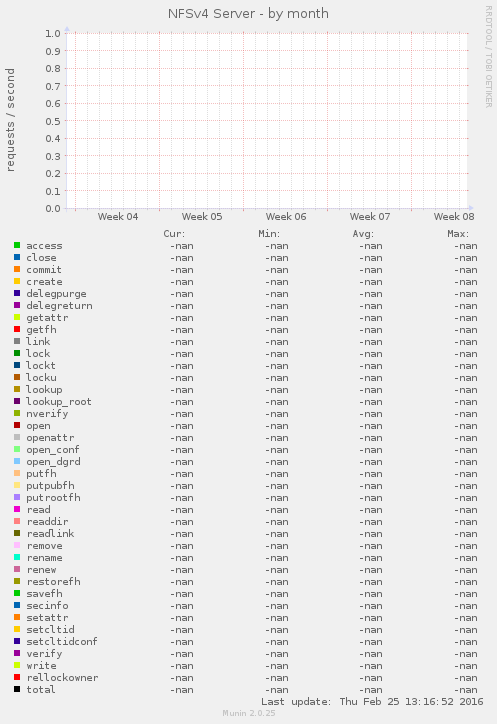Click the putpubfh legend label
Image resolution: width=497 pixels, height=724 pixels.
[50, 486]
